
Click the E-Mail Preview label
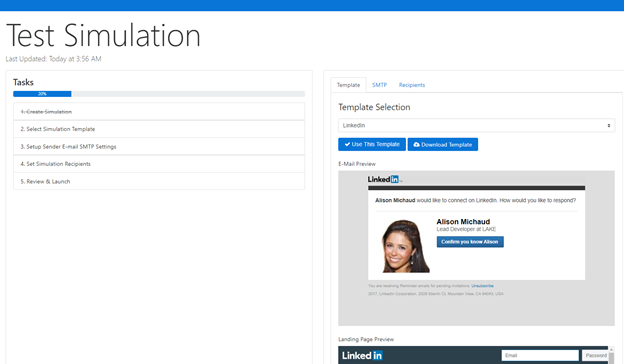pyautogui.click(x=357, y=164)
